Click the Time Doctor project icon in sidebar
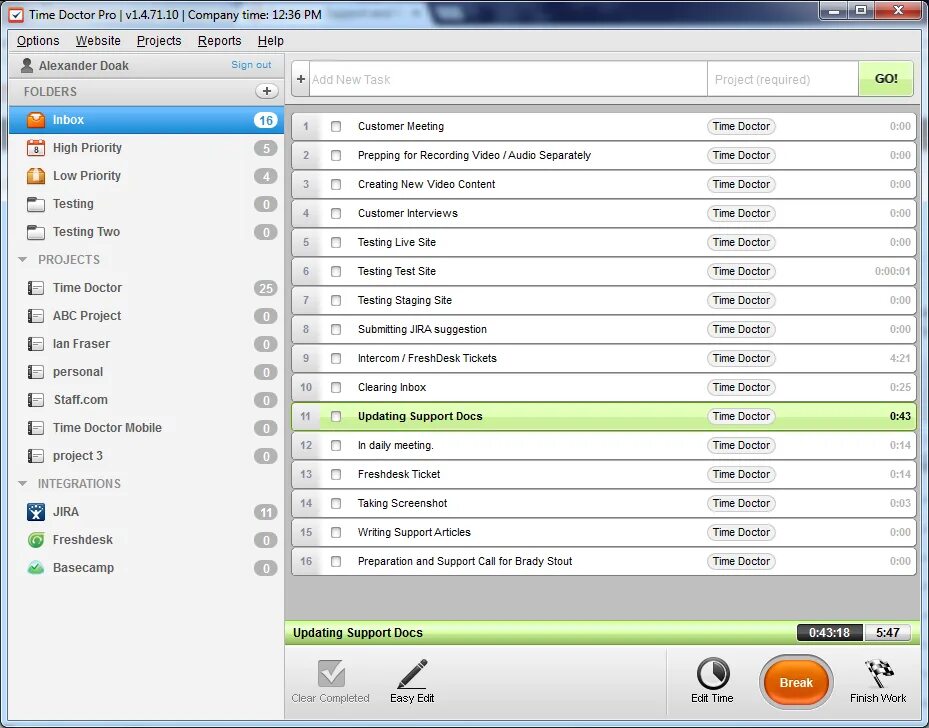This screenshot has height=728, width=929. (x=36, y=288)
